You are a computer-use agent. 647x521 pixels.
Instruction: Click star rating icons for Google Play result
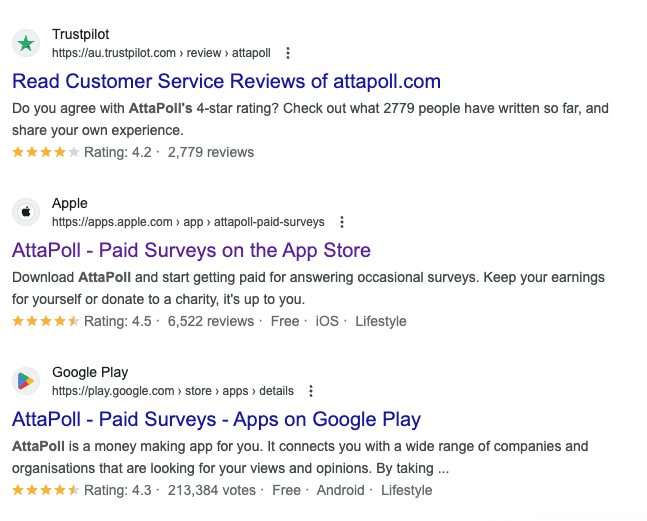point(46,490)
